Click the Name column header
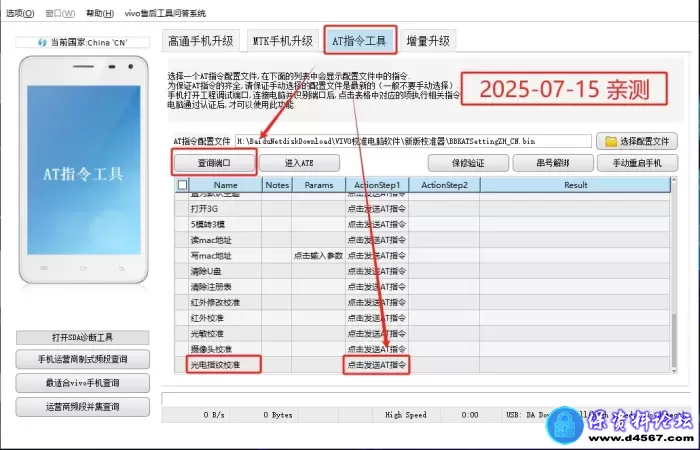The width and height of the screenshot is (700, 450). (x=225, y=185)
